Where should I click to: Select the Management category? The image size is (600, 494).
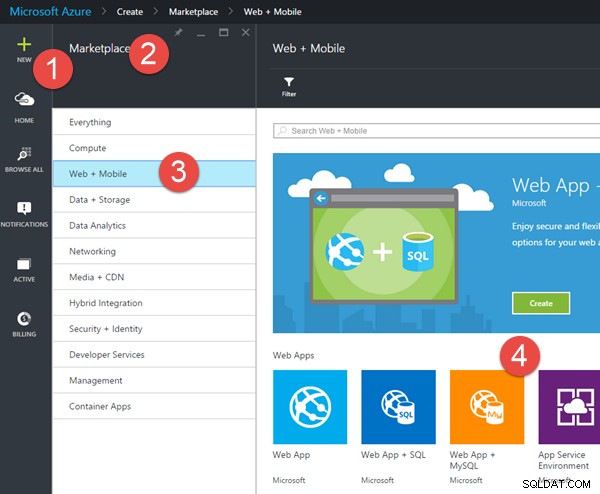click(154, 380)
